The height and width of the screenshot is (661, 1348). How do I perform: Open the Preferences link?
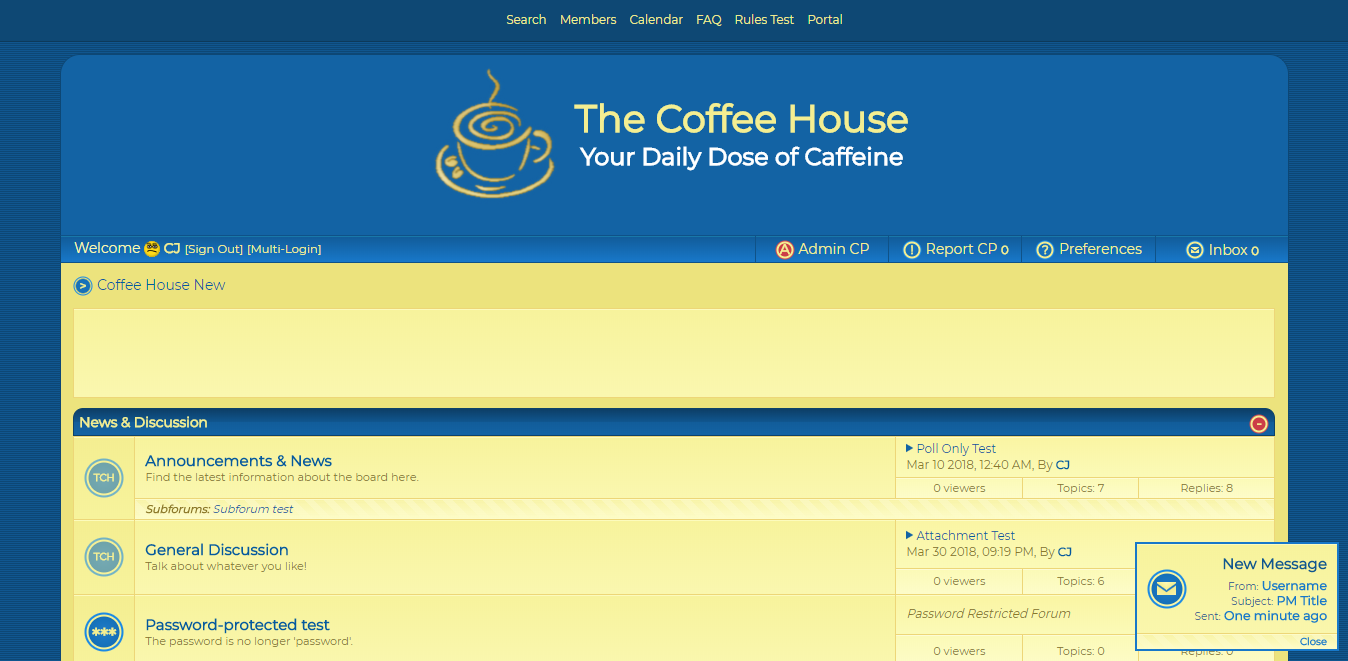click(x=1100, y=249)
